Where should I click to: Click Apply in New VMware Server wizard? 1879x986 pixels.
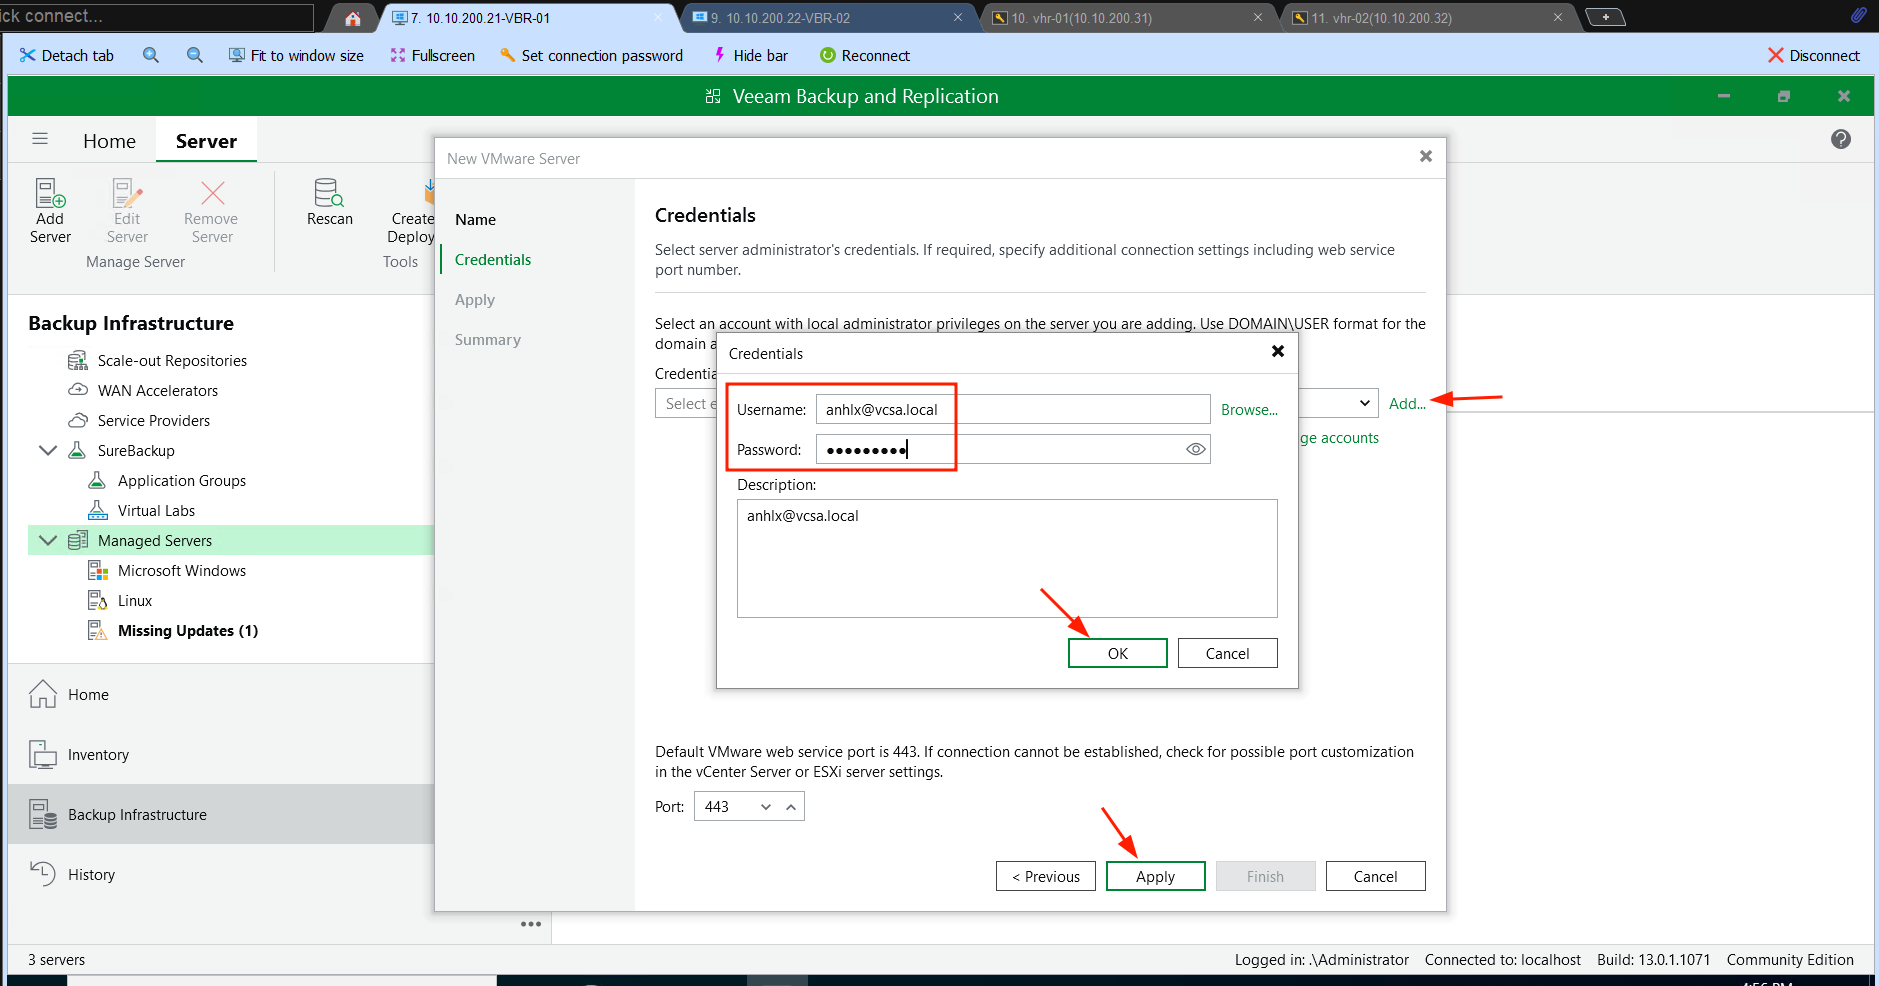point(1155,876)
